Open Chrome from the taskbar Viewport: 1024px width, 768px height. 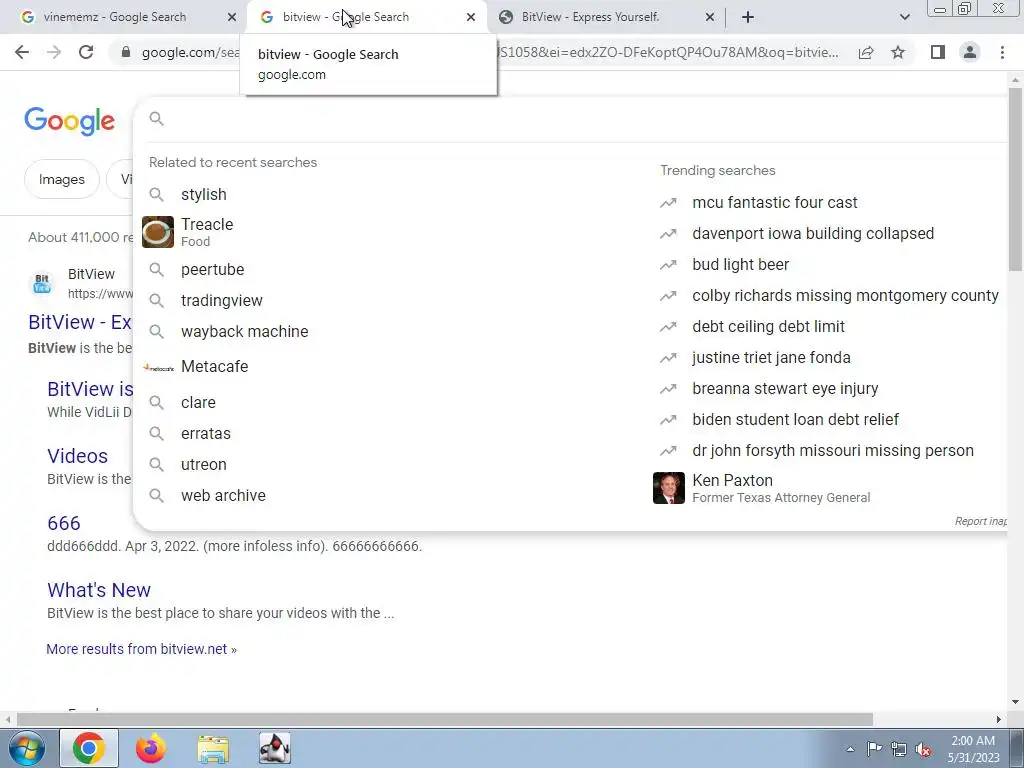coord(89,748)
